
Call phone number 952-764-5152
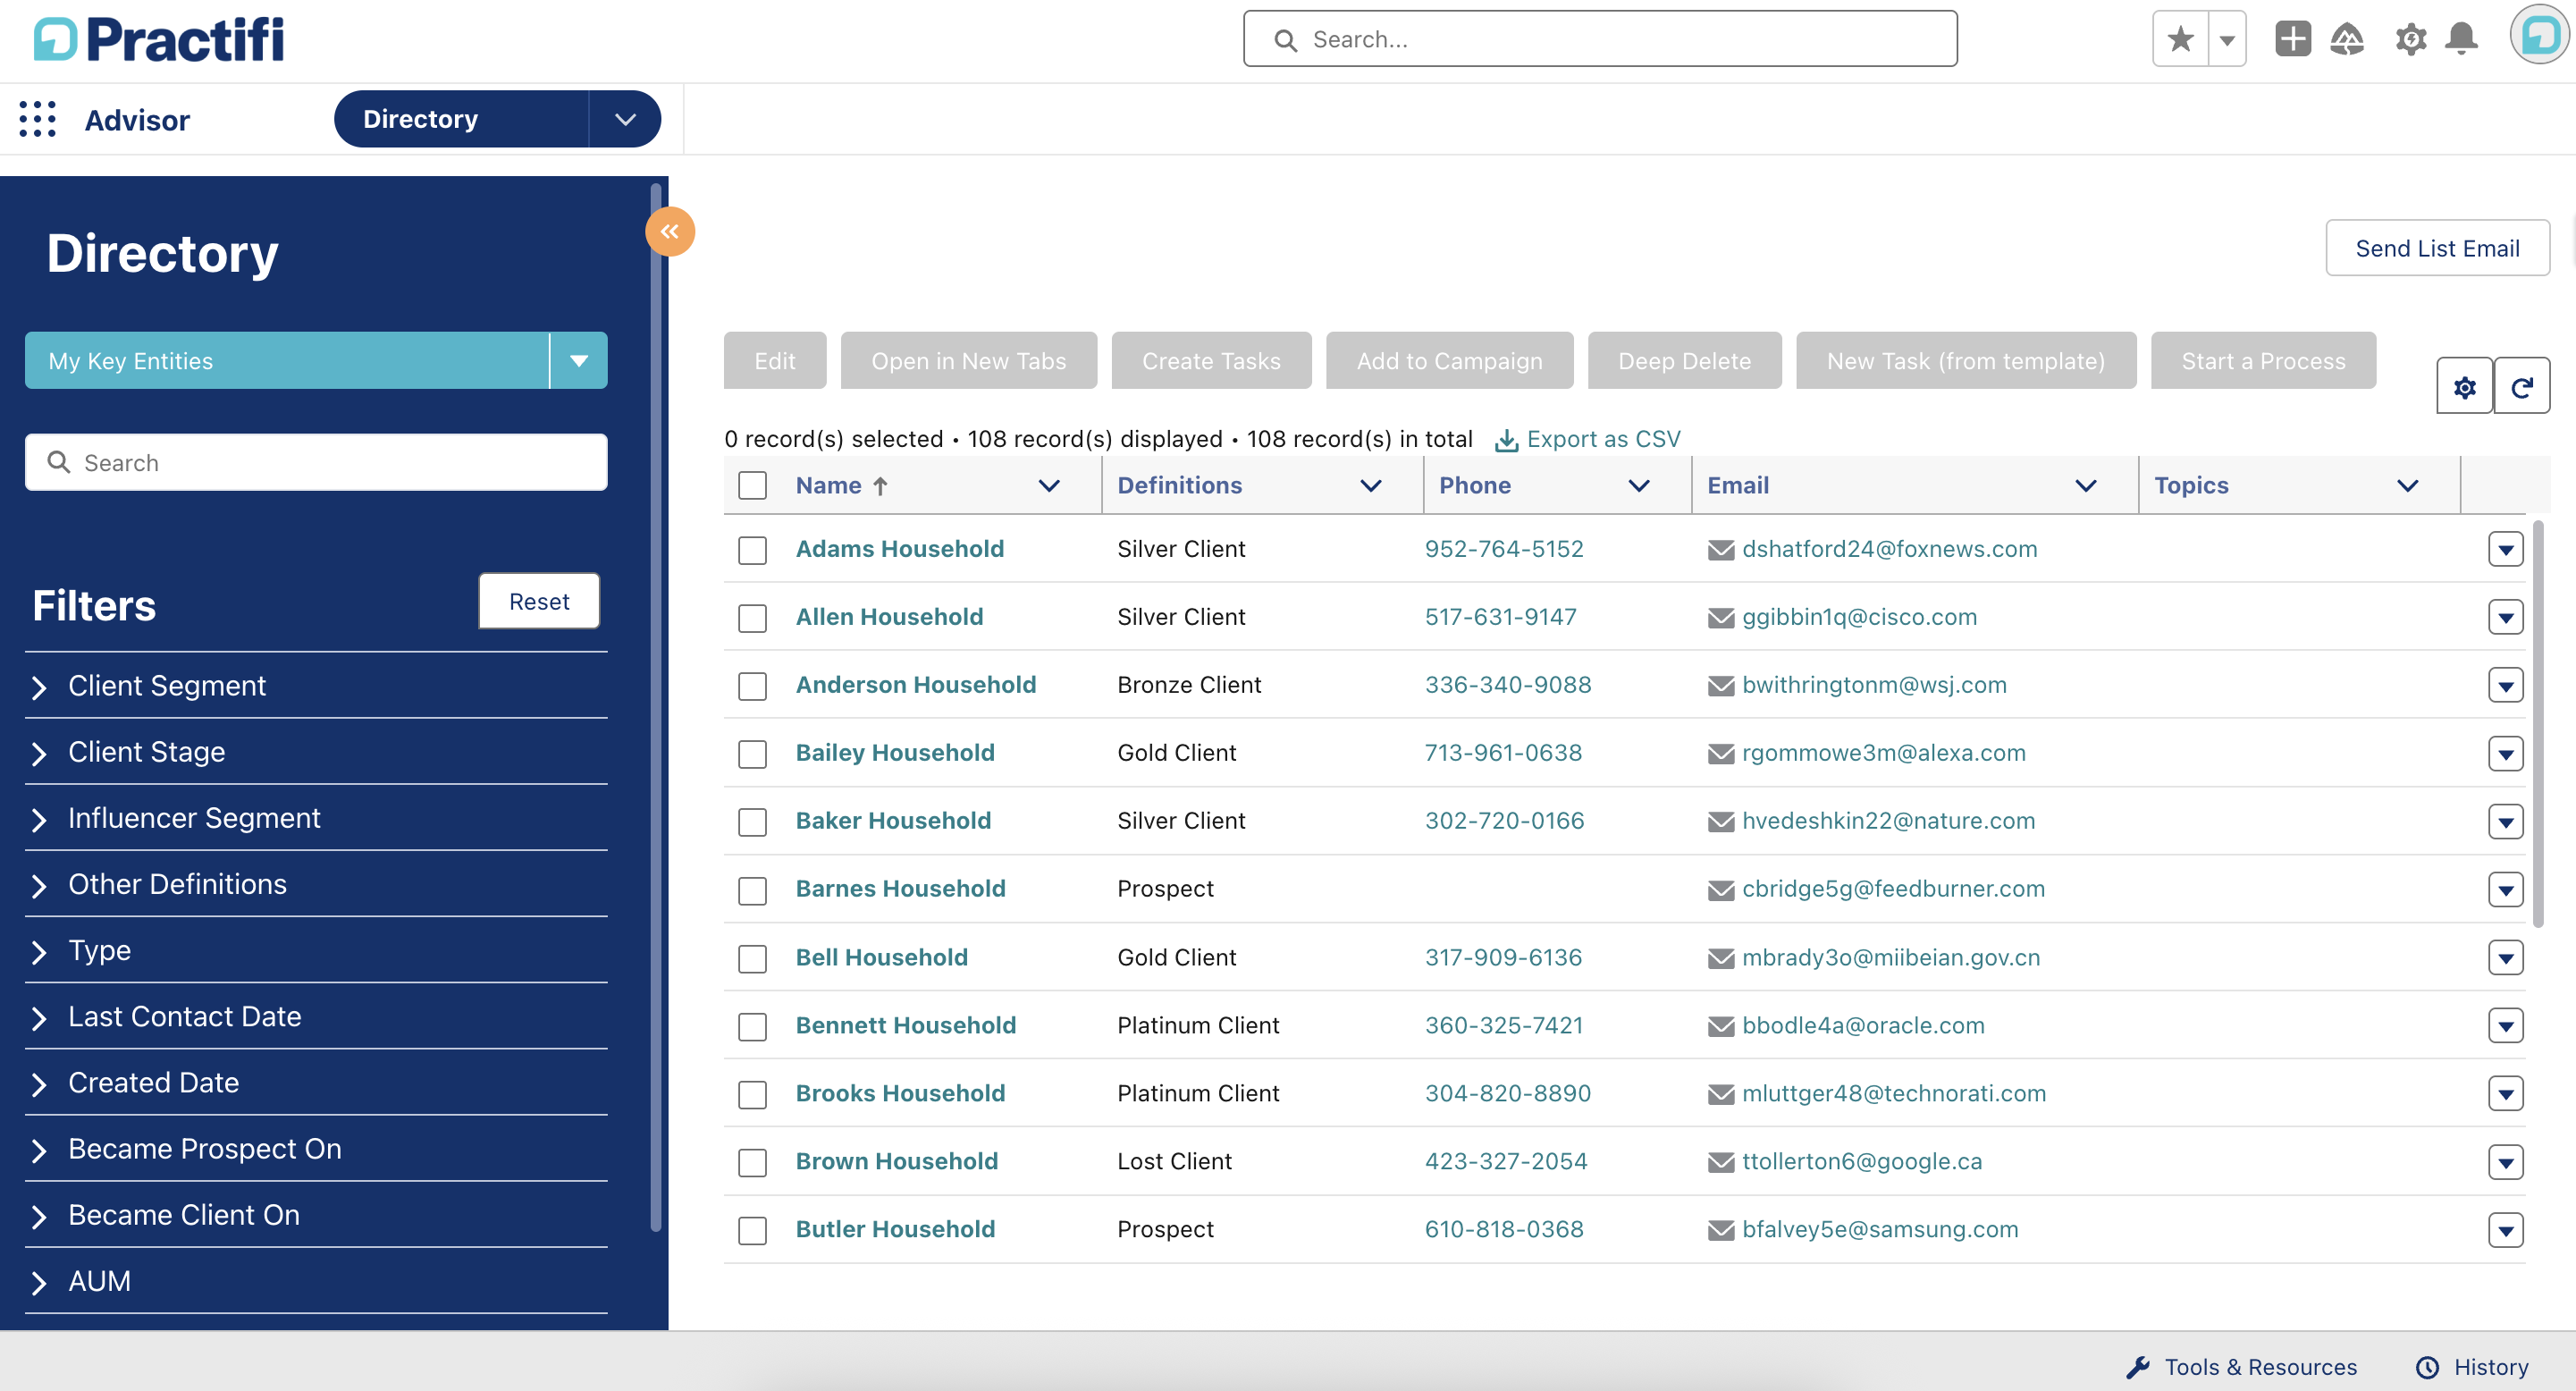click(1504, 550)
